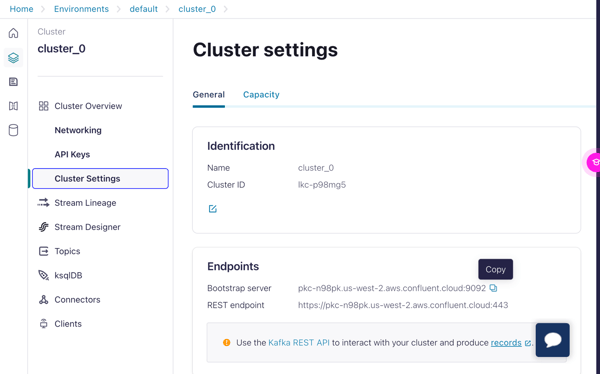Open Stream Designer page
This screenshot has height=374, width=600.
[87, 227]
